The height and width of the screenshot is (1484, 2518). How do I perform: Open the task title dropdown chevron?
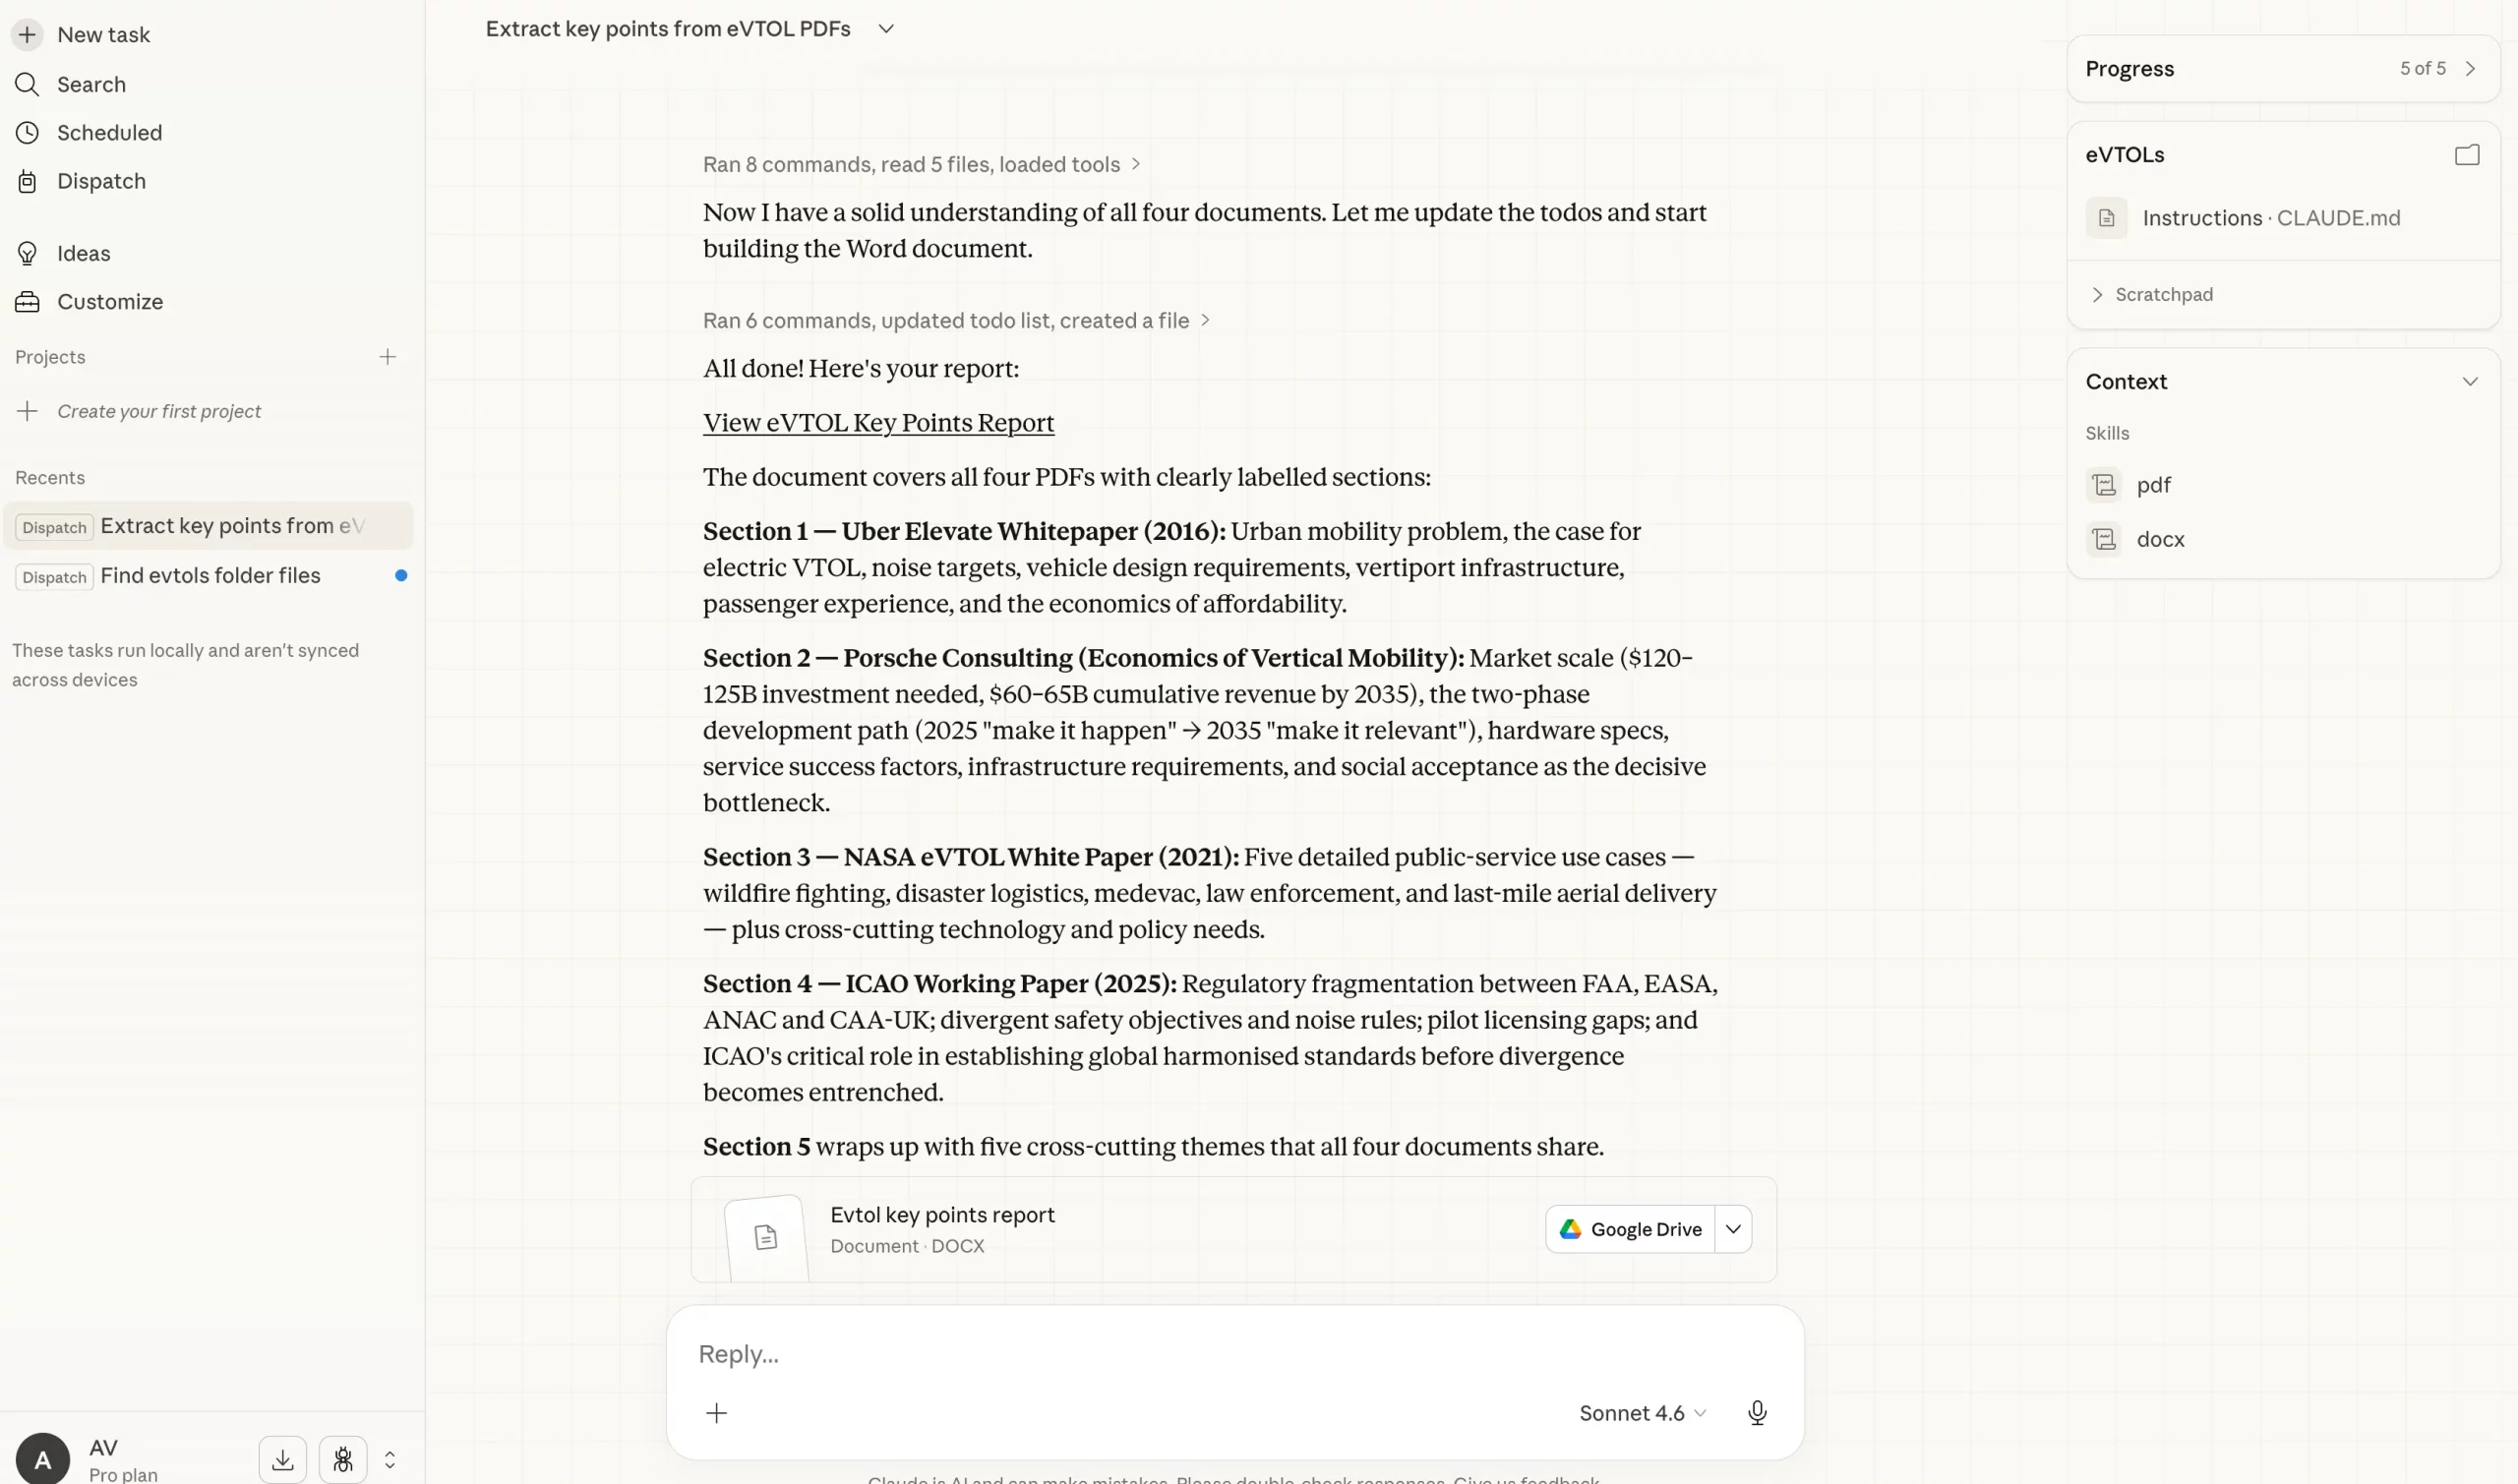tap(885, 29)
